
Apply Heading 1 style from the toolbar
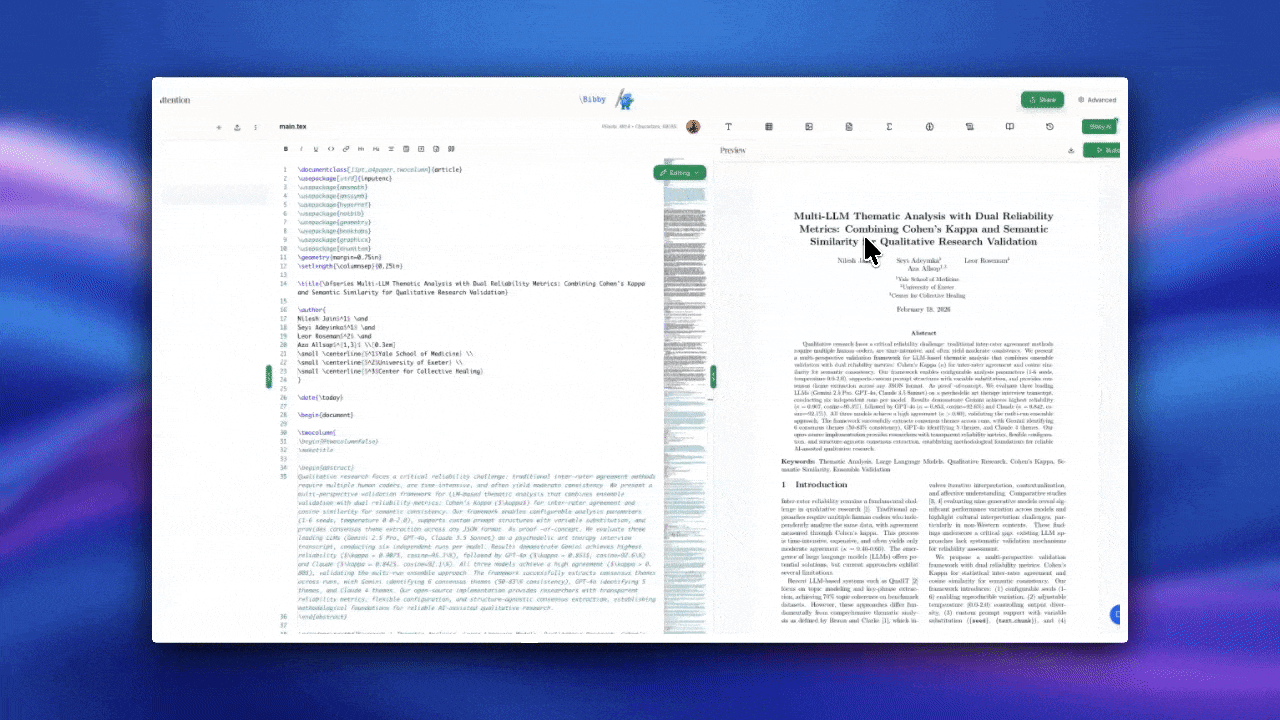click(x=361, y=148)
